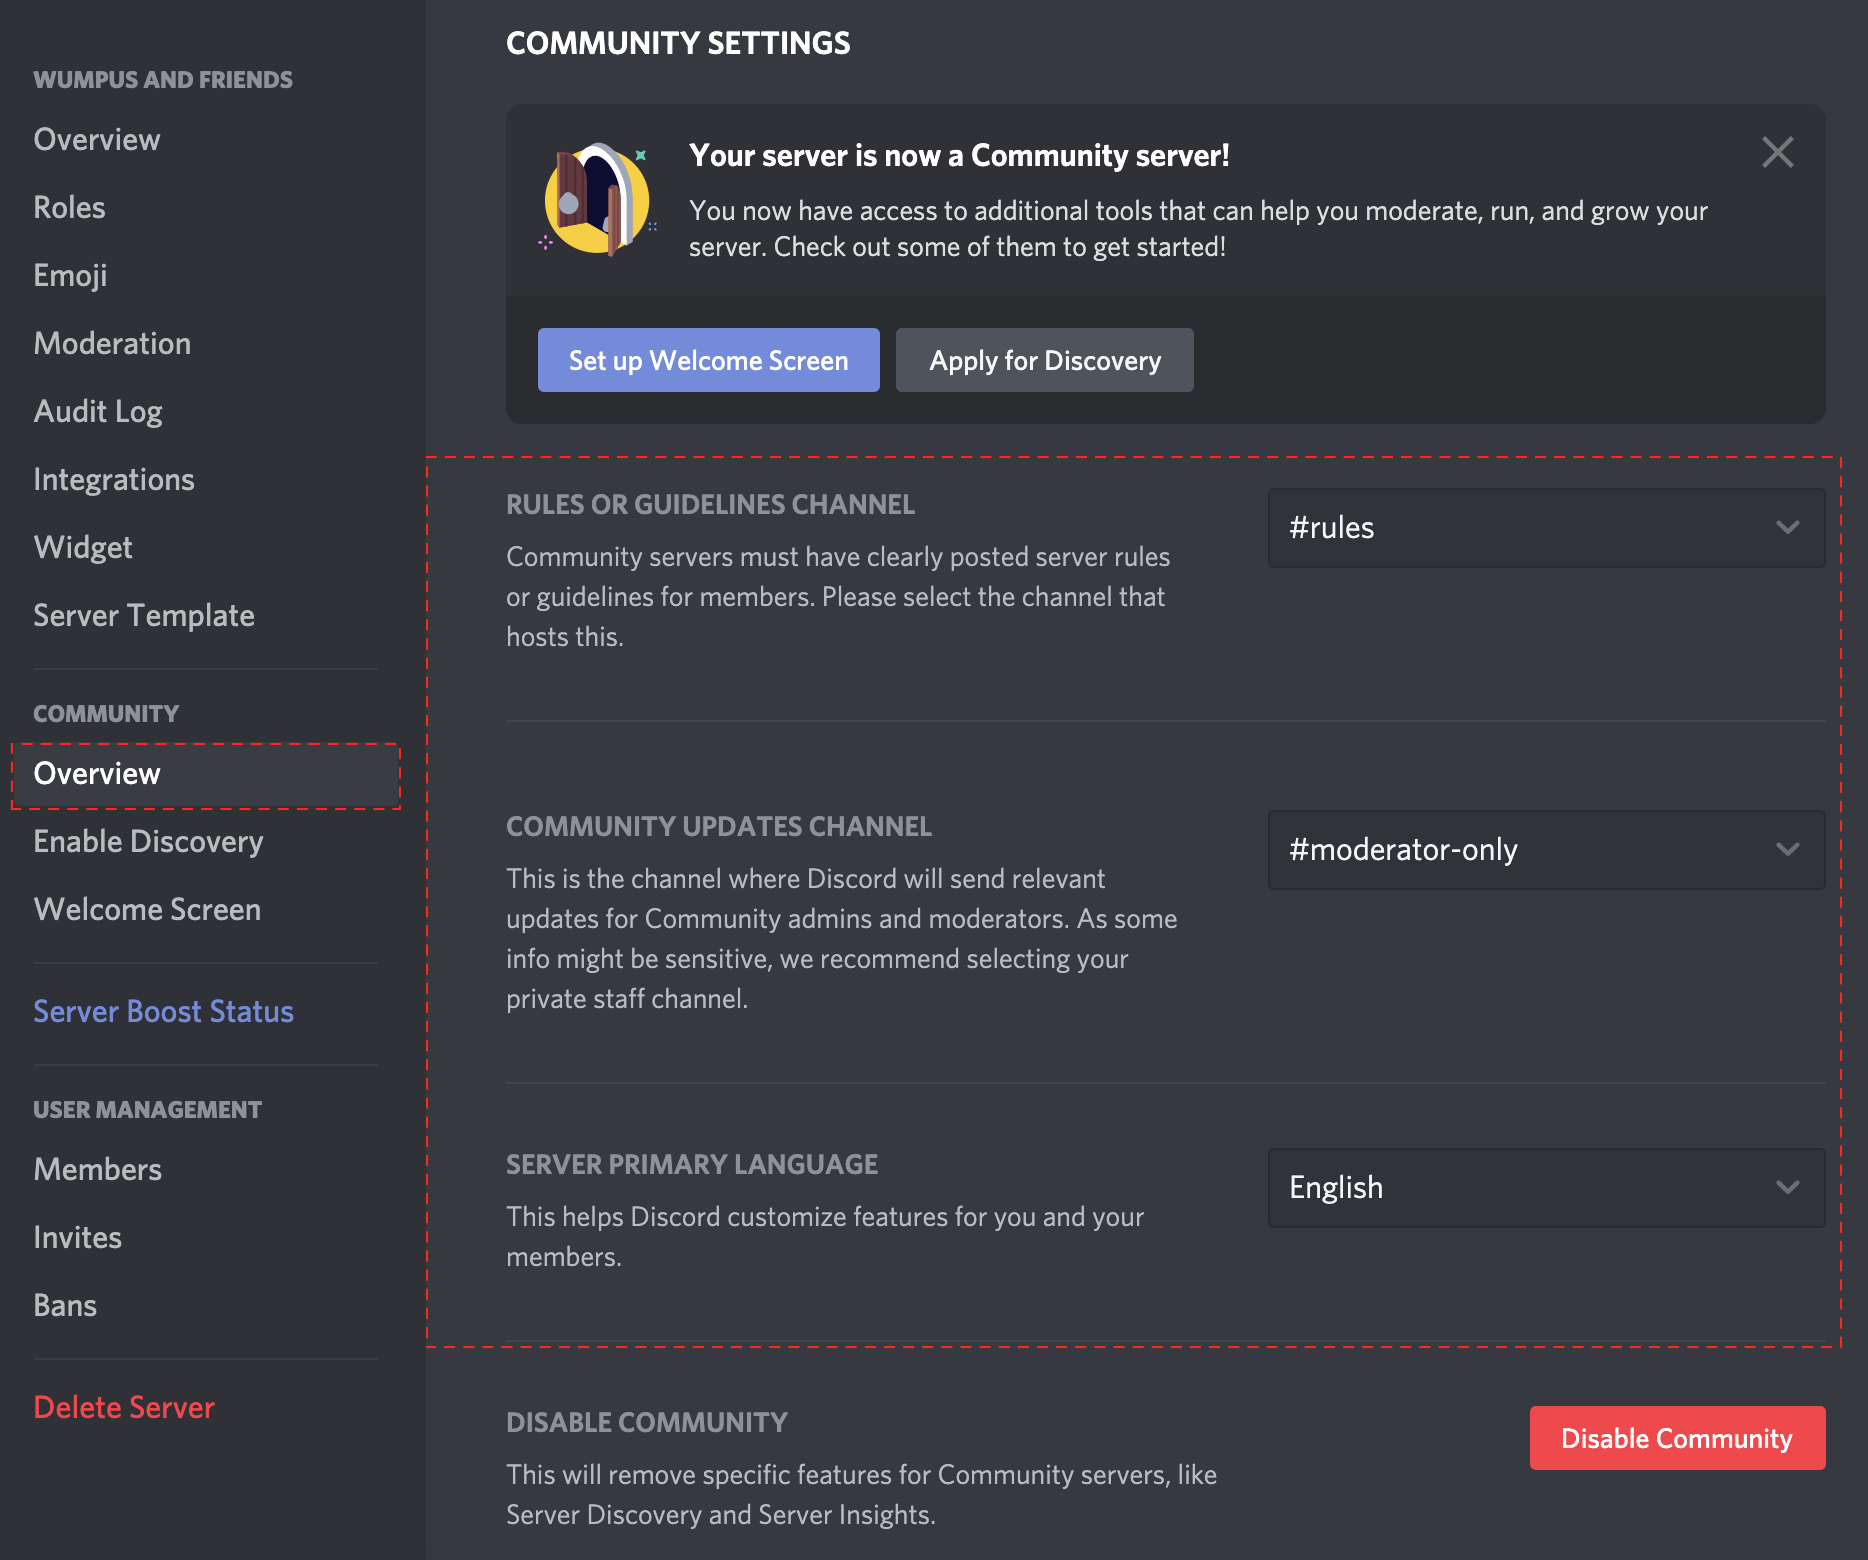Screen dimensions: 1868x1560
Task: View the Audit Log
Action: (x=97, y=411)
